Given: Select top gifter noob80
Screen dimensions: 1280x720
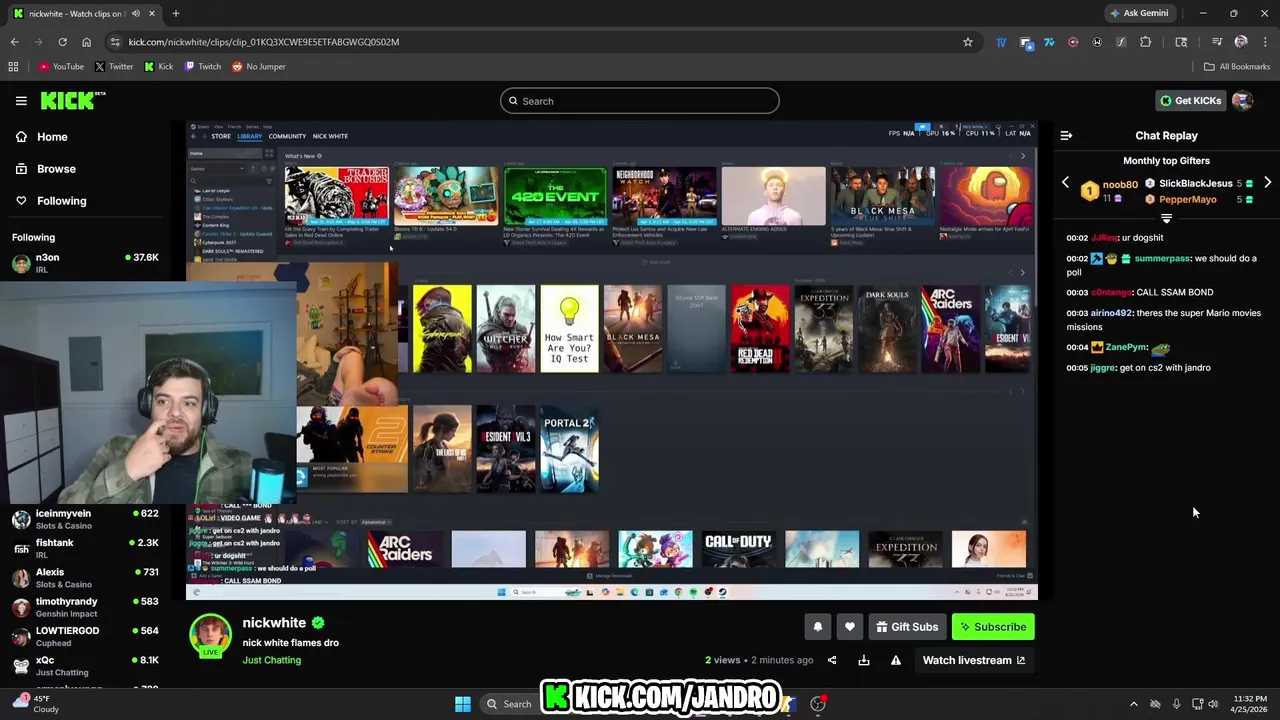Looking at the screenshot, I should pyautogui.click(x=1120, y=185).
